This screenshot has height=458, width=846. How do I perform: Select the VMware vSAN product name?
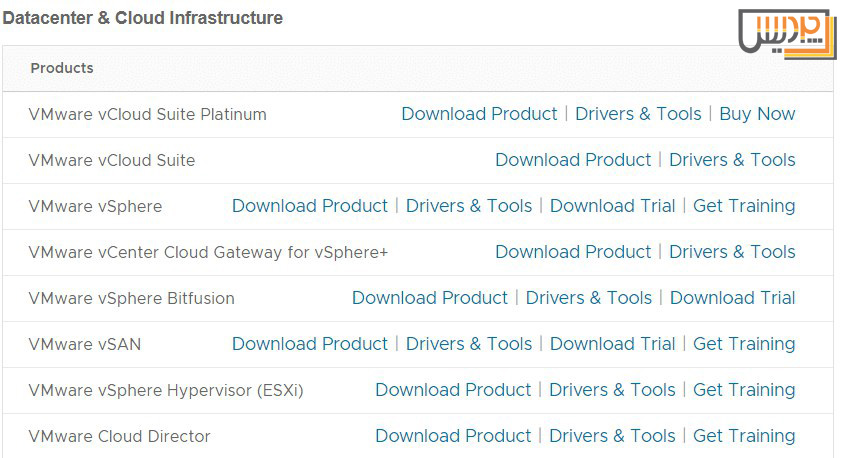(x=84, y=344)
